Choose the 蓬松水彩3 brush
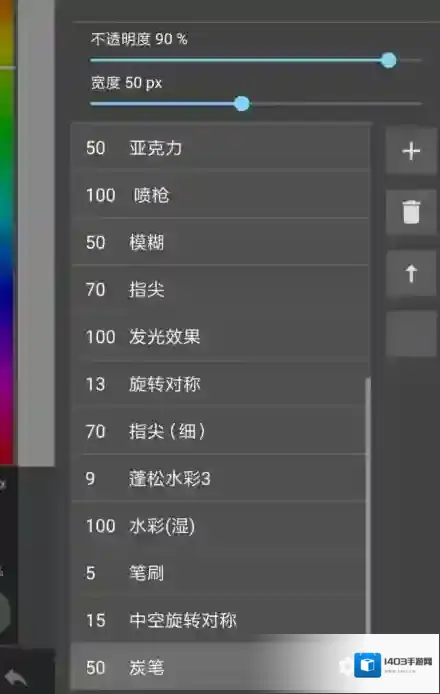Image resolution: width=440 pixels, height=694 pixels. pyautogui.click(x=219, y=478)
